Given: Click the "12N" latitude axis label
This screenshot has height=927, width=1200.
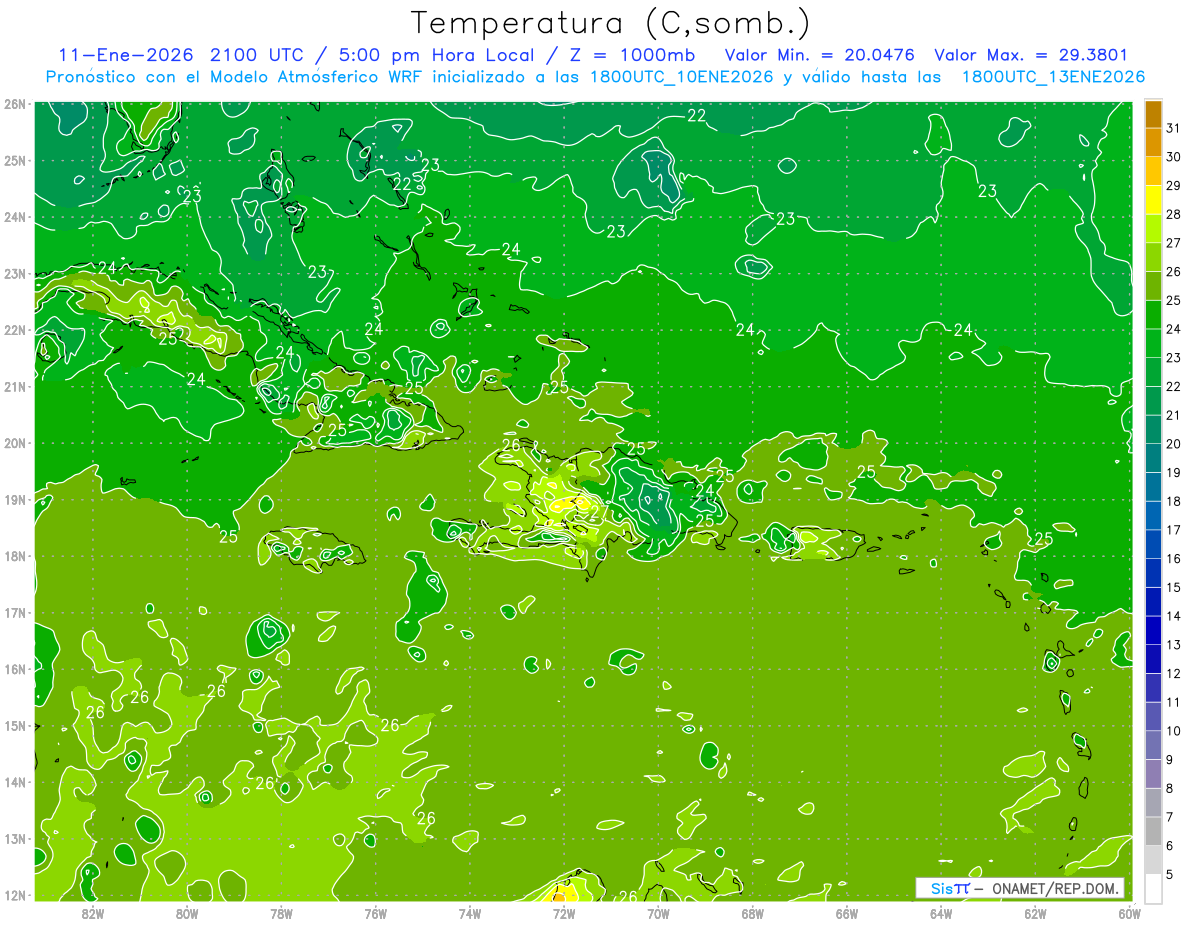Looking at the screenshot, I should (x=14, y=895).
